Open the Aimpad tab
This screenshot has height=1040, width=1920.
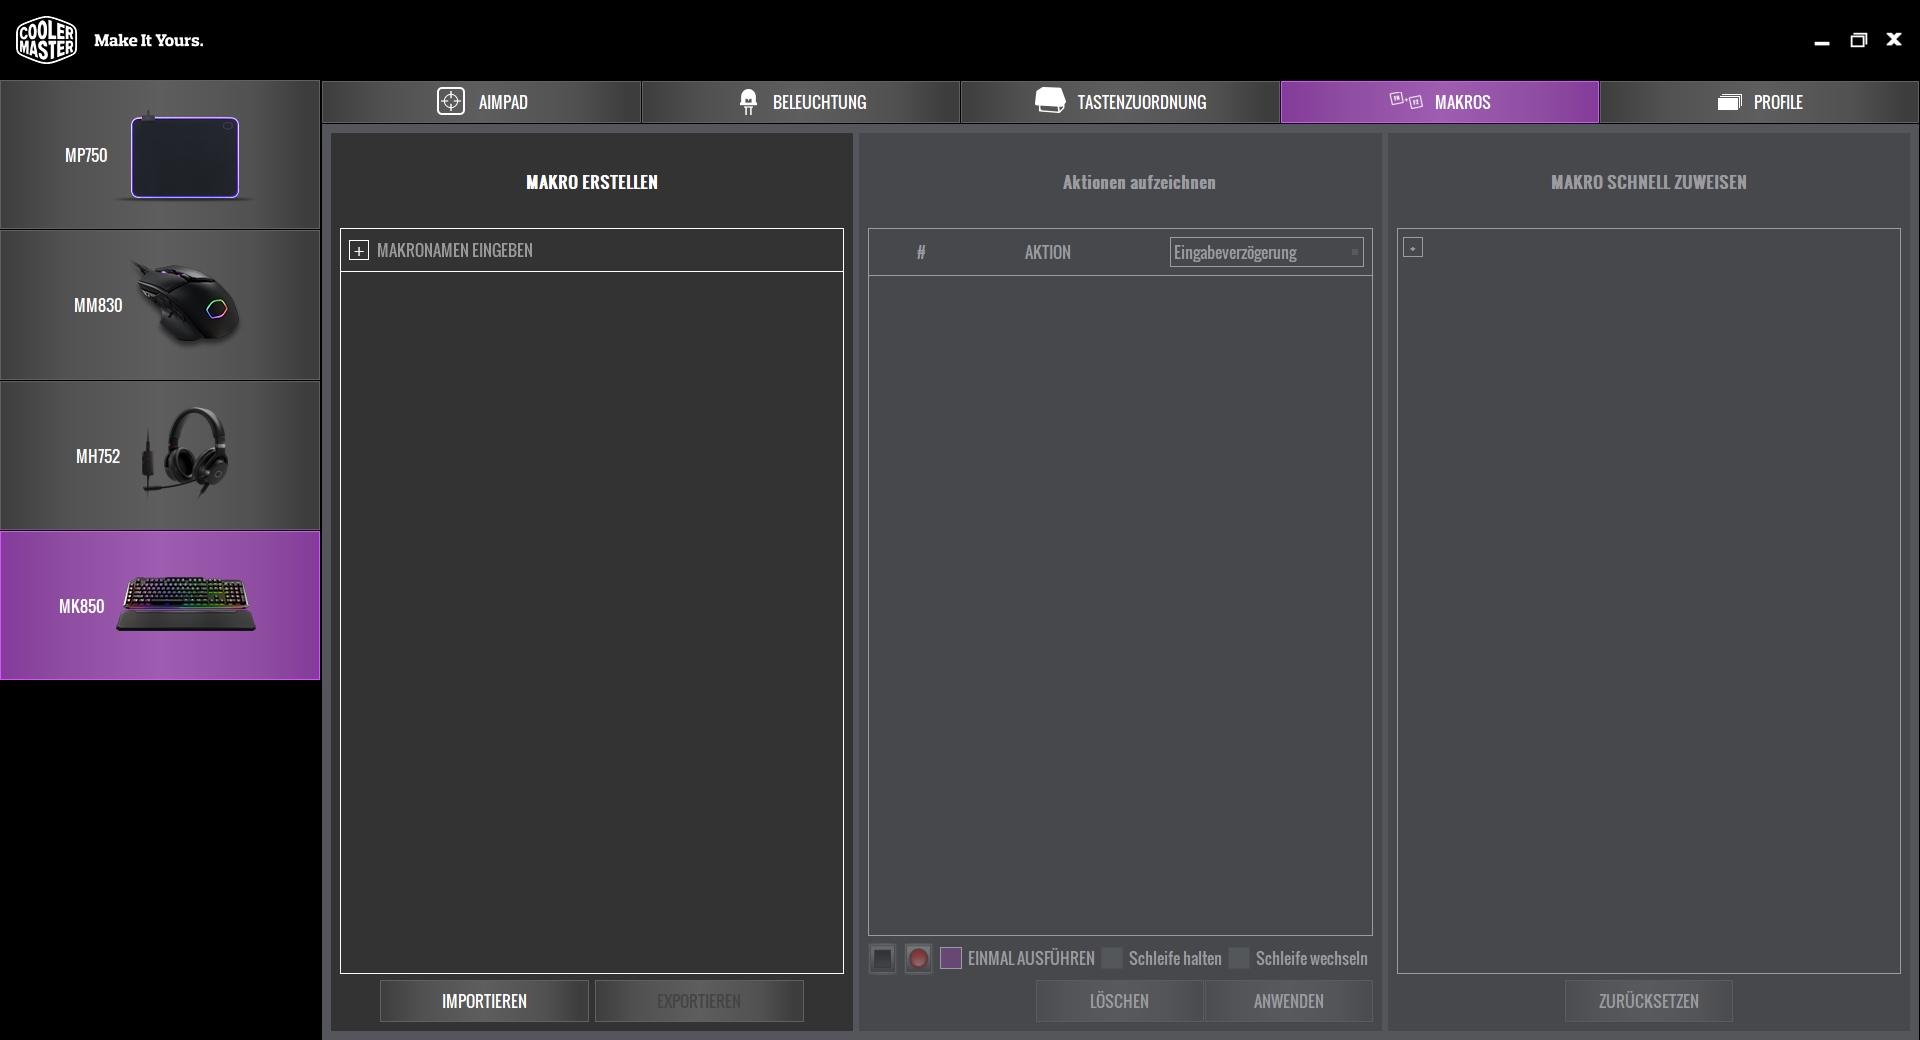point(482,102)
